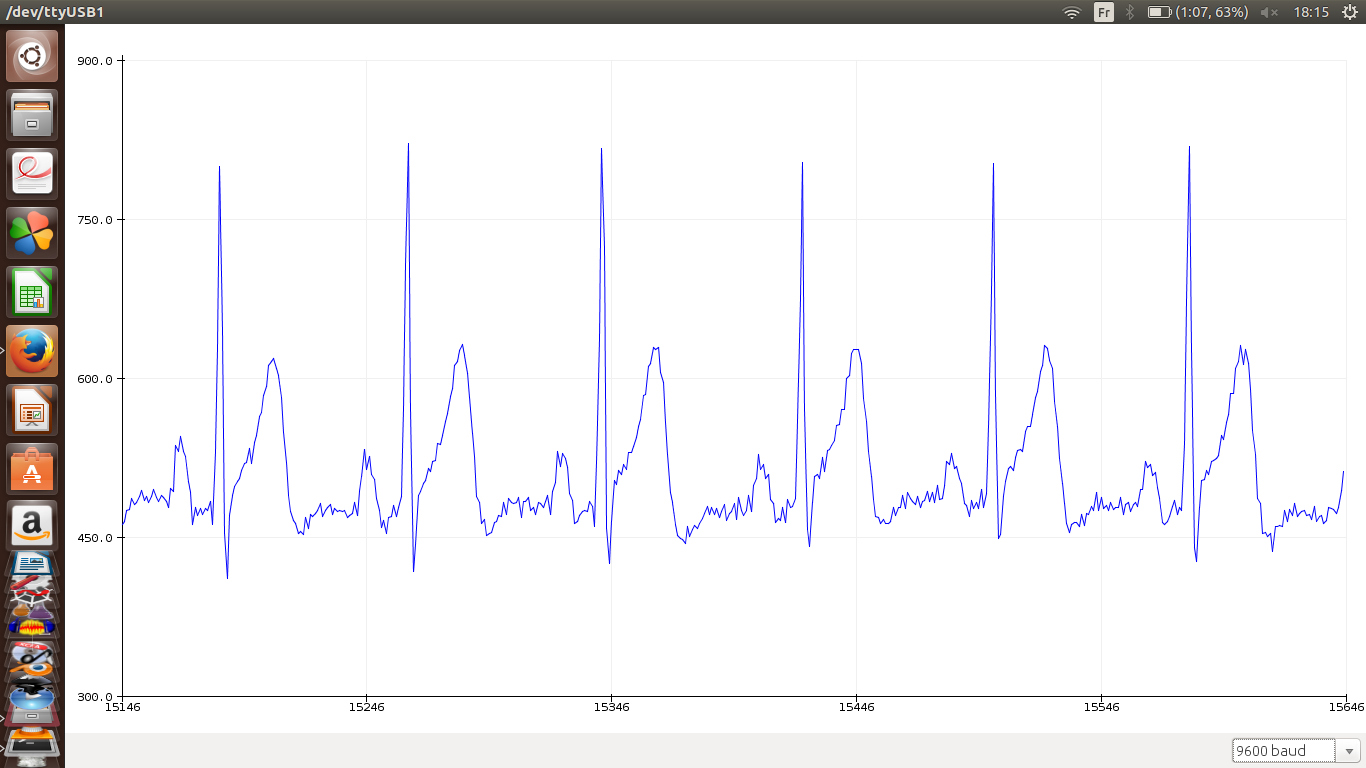The image size is (1366, 768).
Task: Open the 9600 baud rate dropdown
Action: pos(1297,751)
